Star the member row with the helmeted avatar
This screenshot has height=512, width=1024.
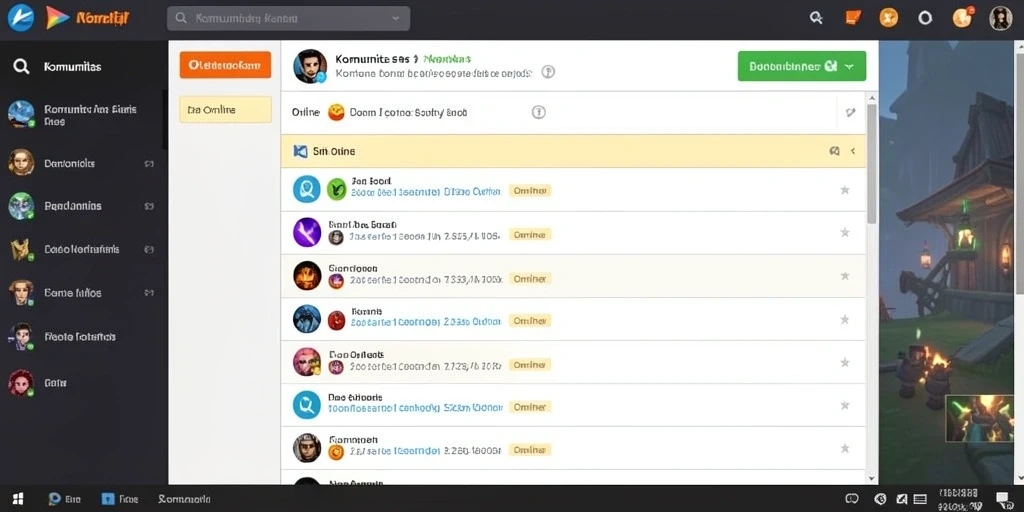844,449
